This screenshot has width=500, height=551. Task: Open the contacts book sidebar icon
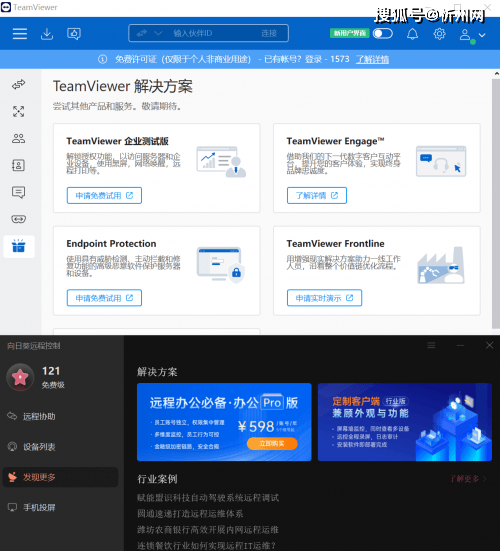[19, 165]
